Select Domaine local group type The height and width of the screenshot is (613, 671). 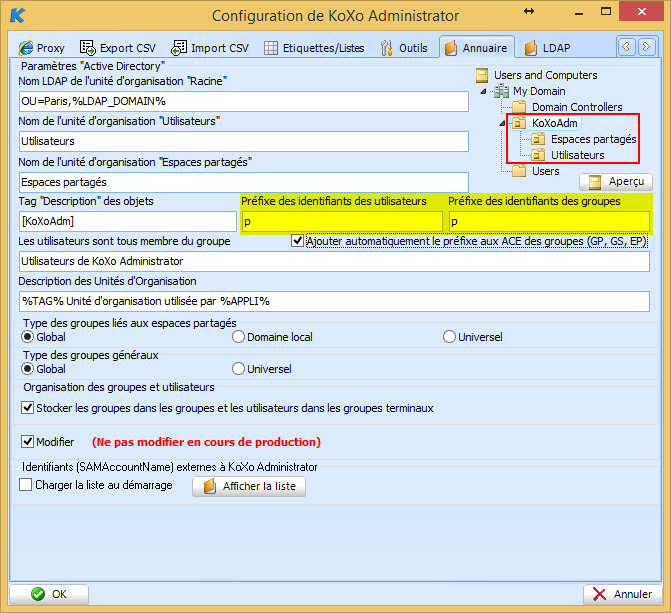(x=238, y=337)
